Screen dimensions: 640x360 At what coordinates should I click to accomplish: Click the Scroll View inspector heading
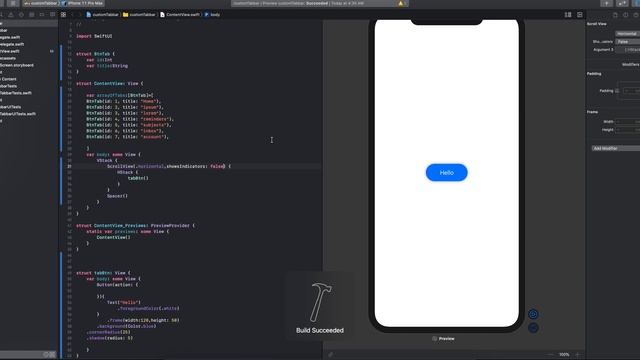tap(597, 24)
